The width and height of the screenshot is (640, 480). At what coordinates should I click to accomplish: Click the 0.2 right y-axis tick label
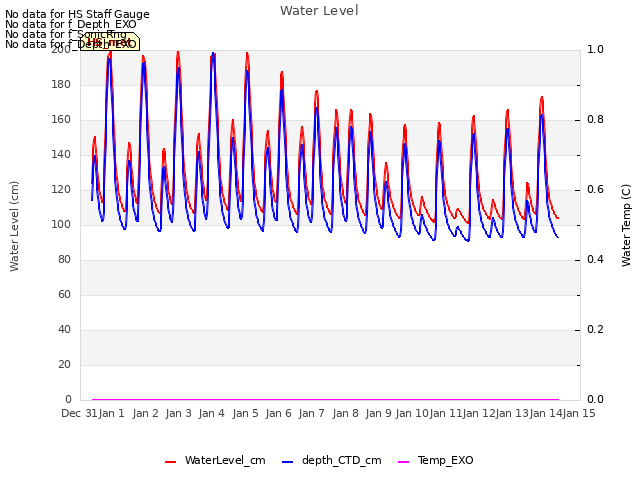(595, 330)
